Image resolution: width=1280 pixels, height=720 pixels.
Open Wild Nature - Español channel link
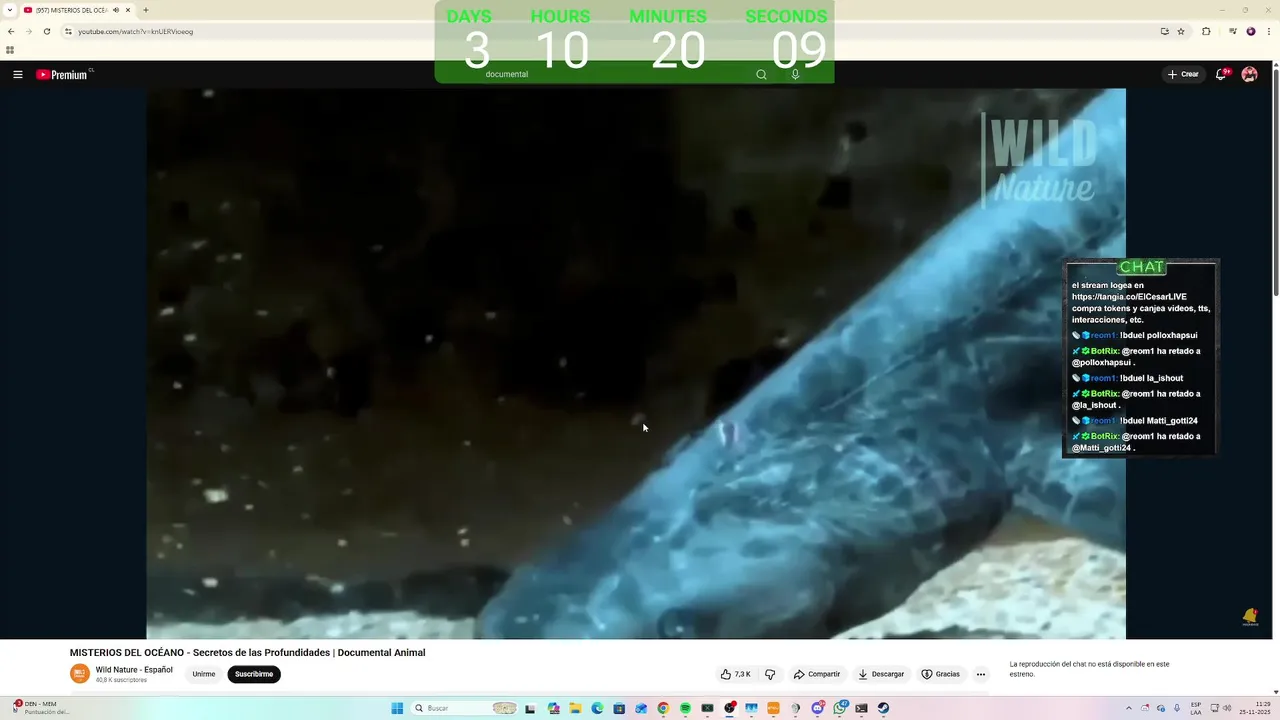(134, 670)
